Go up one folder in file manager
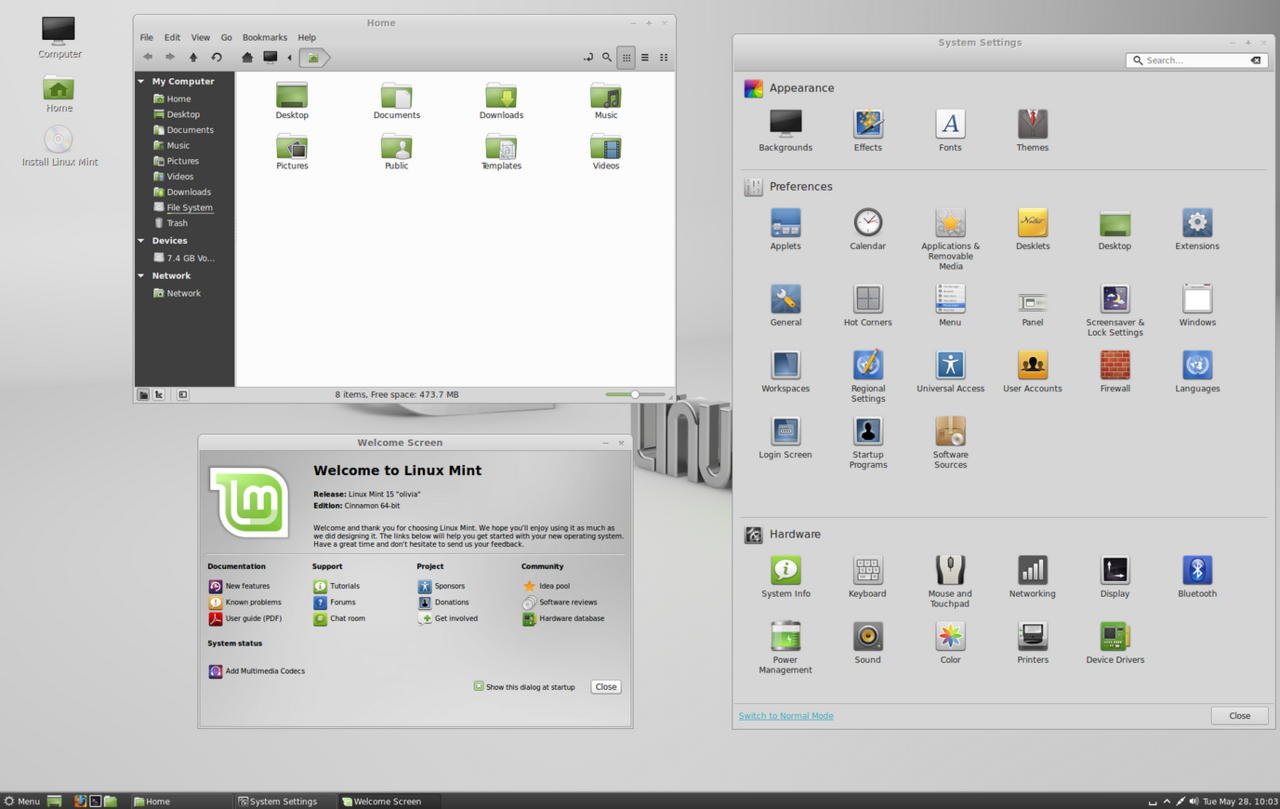Viewport: 1280px width, 809px height. tap(193, 57)
